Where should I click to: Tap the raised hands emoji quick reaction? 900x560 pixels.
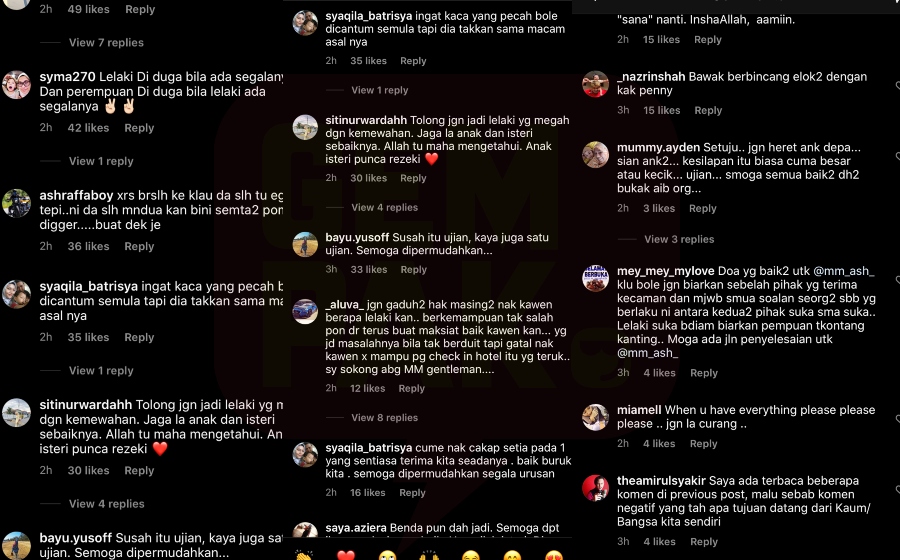pos(429,555)
